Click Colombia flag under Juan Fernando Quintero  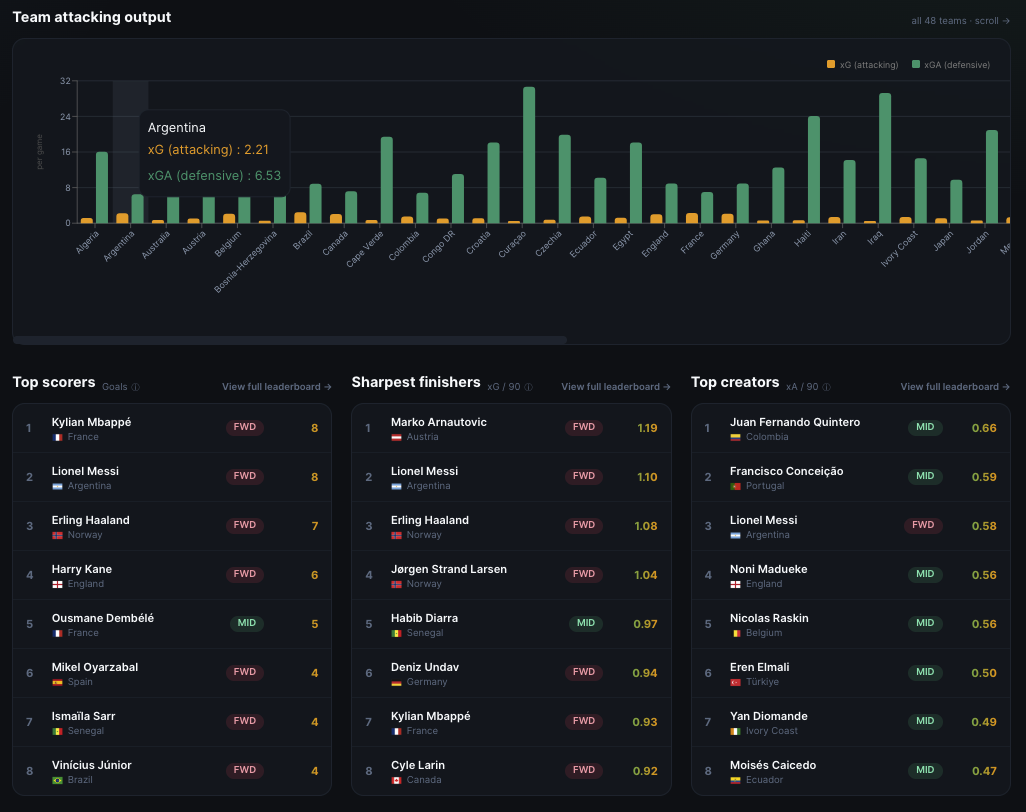click(735, 437)
